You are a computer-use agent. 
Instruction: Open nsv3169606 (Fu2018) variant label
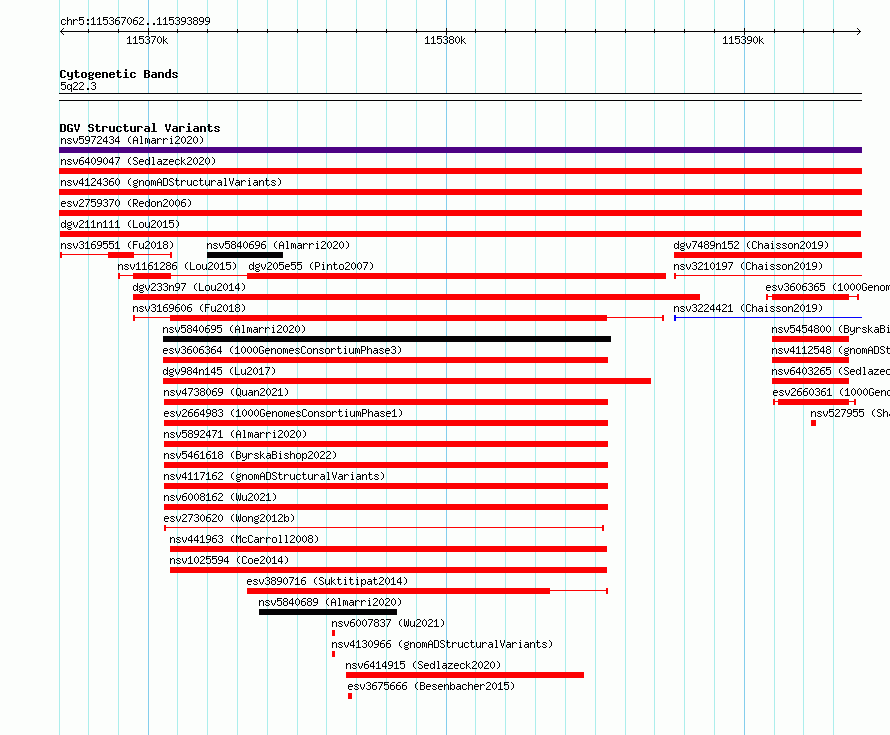point(189,308)
